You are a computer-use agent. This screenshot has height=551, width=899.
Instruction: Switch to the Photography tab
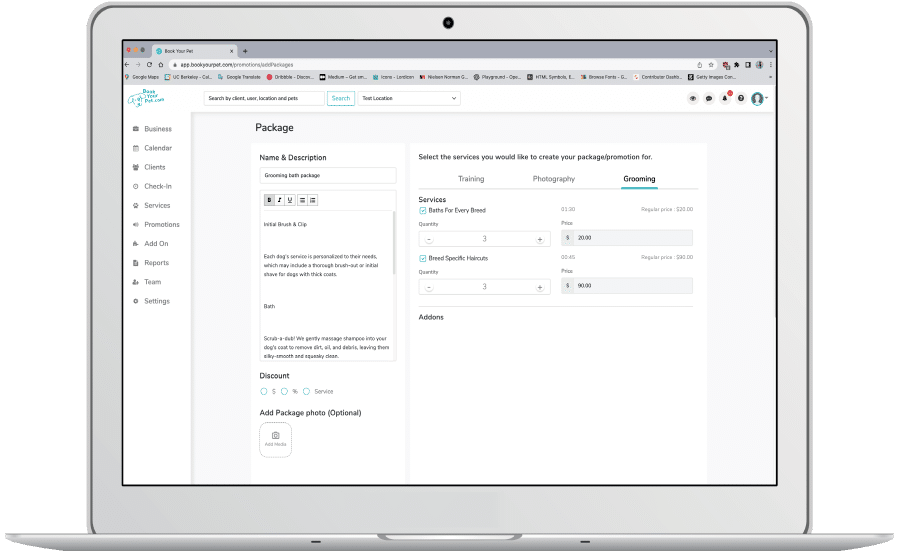554,179
